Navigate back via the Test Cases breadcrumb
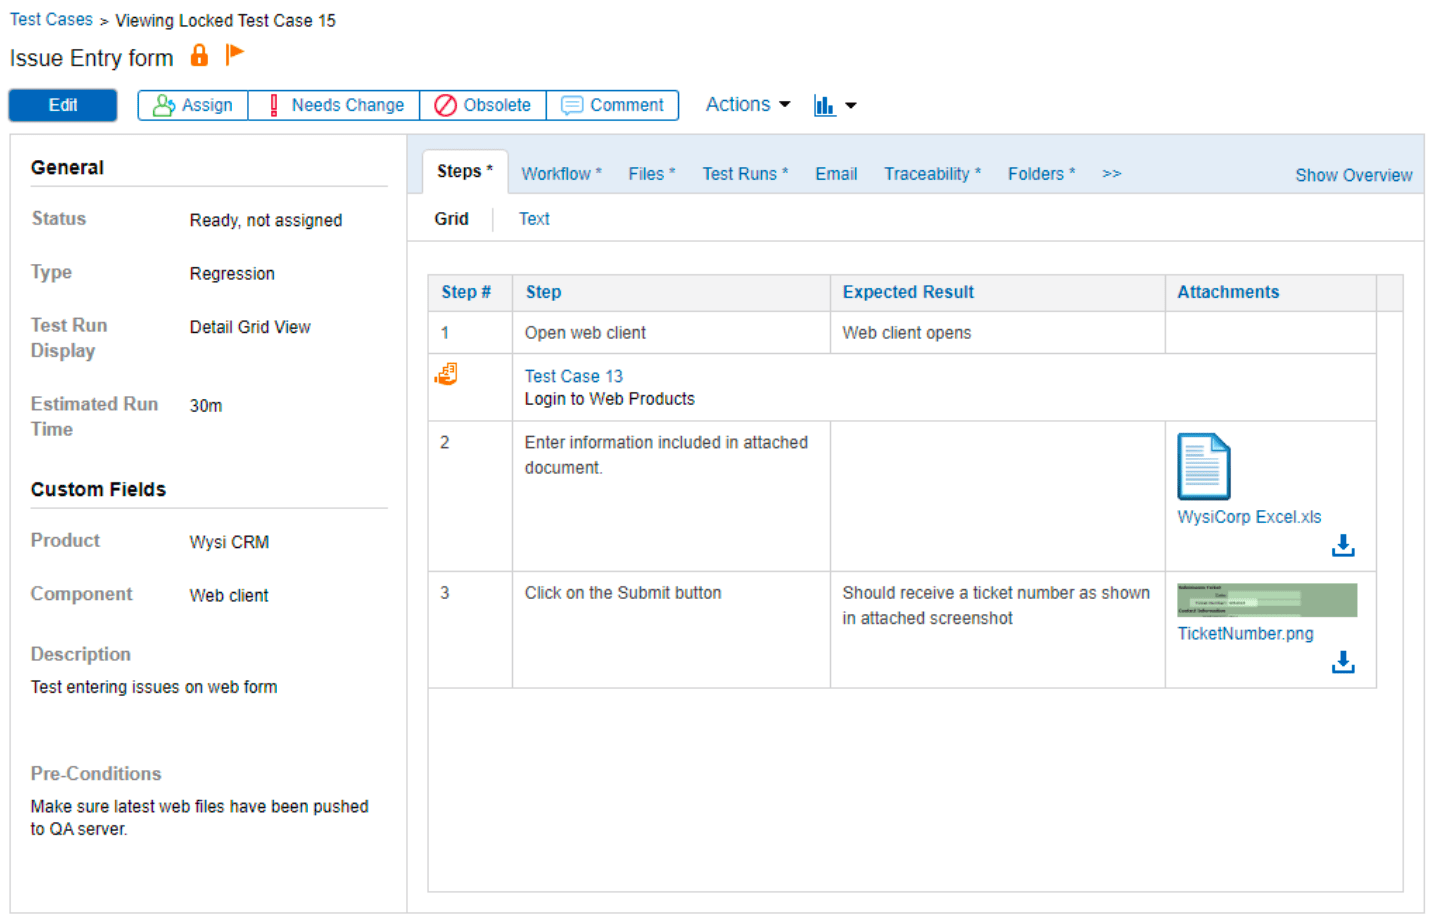 coord(50,19)
